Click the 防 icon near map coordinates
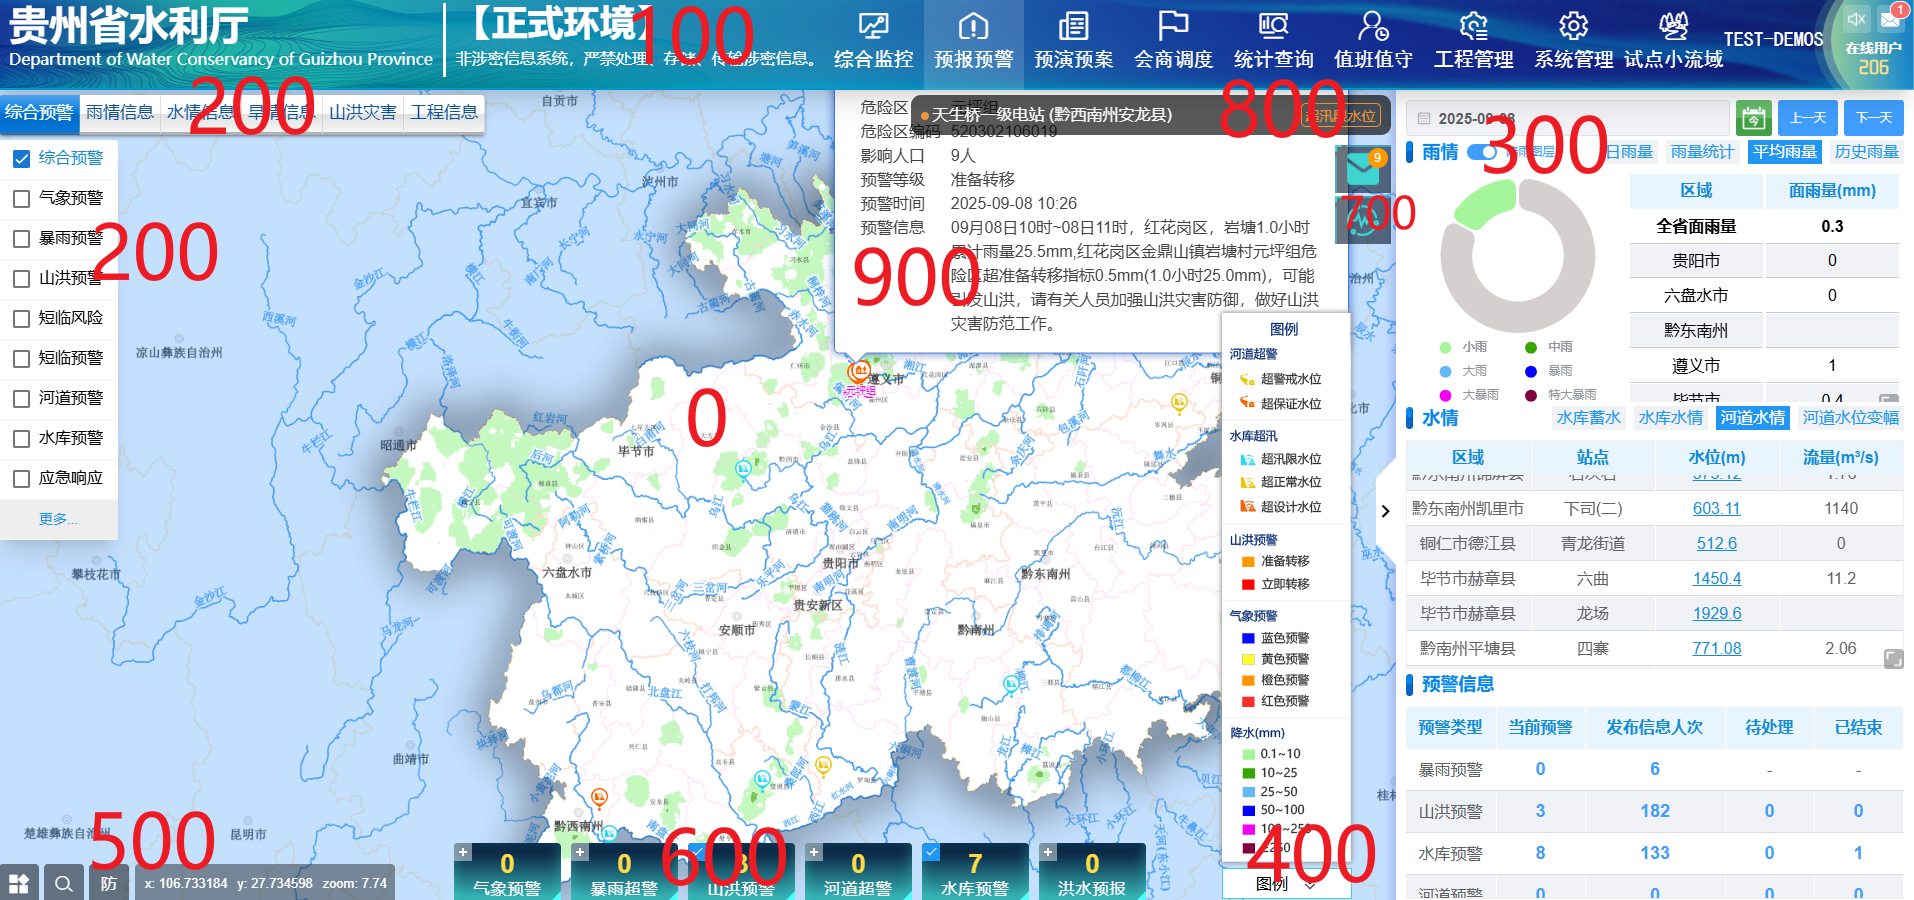The width and height of the screenshot is (1914, 900). 109,883
